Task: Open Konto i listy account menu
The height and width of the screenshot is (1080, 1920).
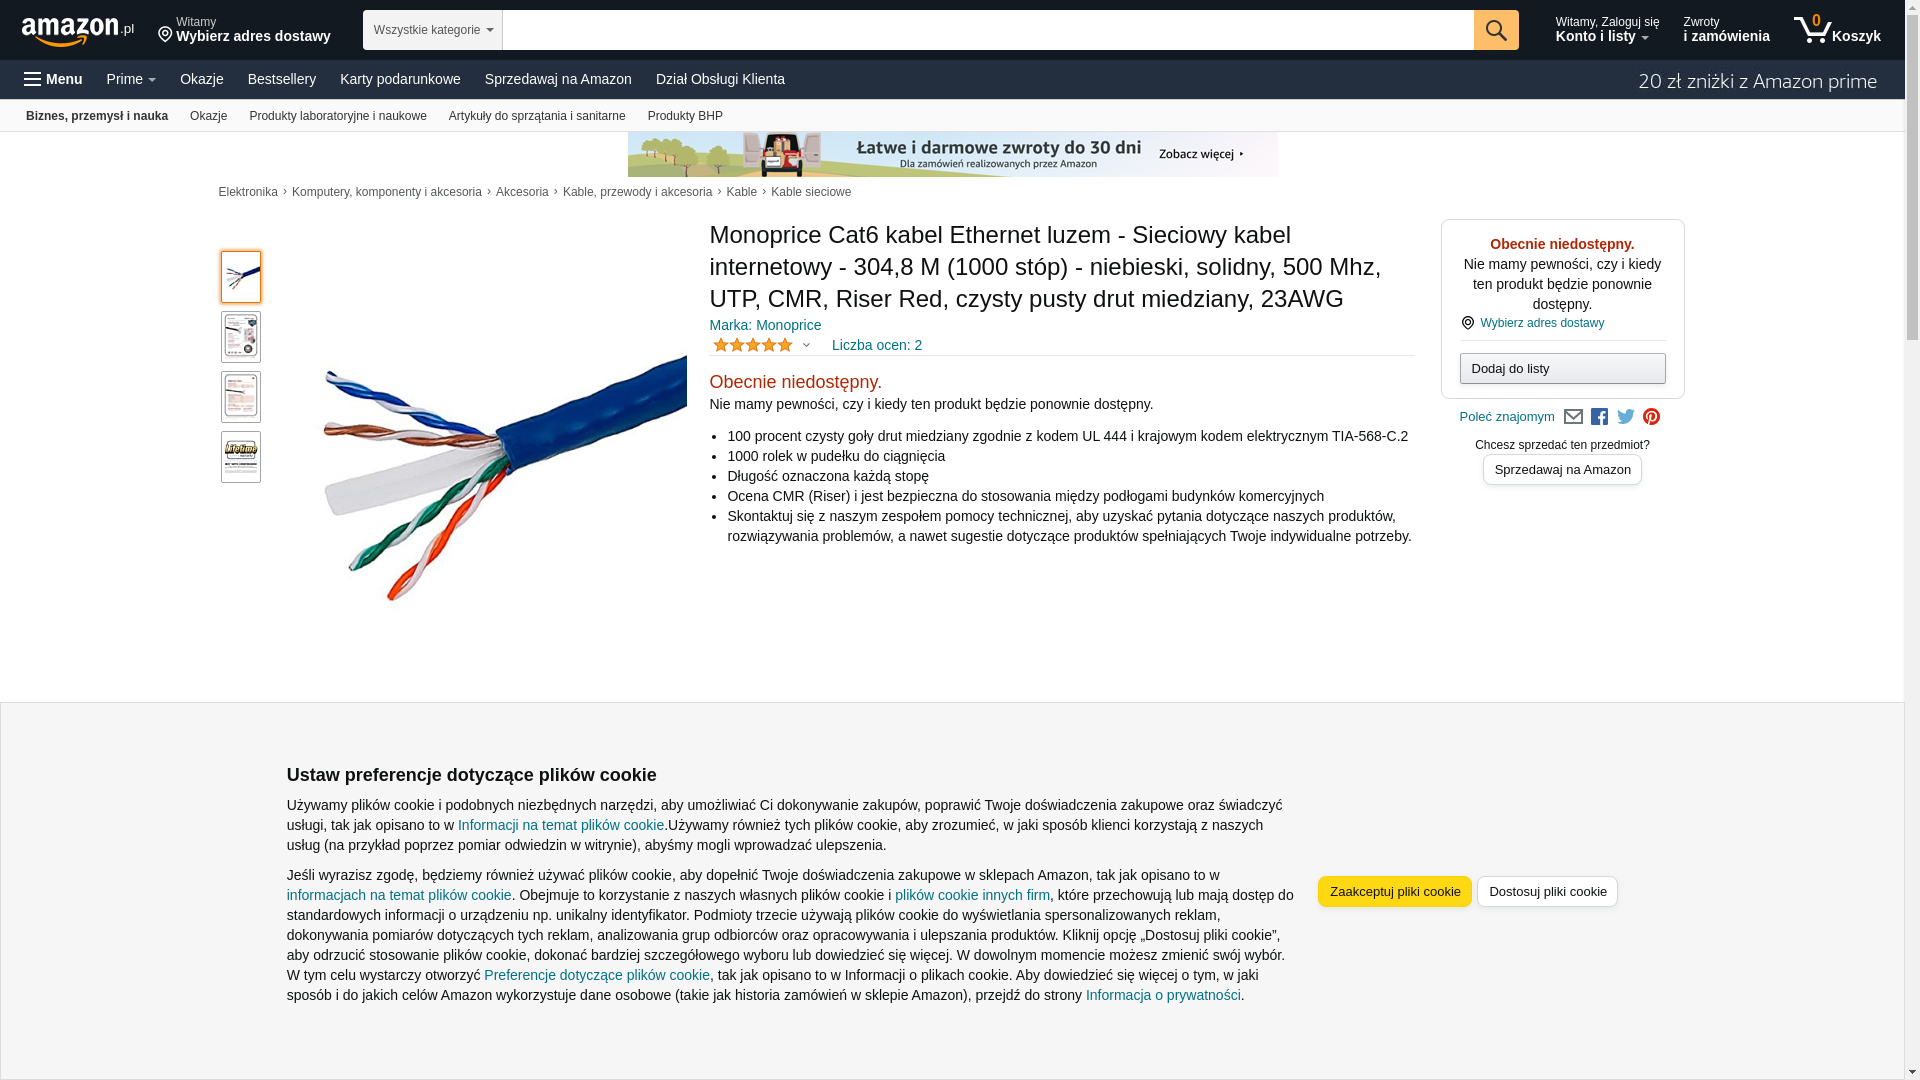Action: [1607, 30]
